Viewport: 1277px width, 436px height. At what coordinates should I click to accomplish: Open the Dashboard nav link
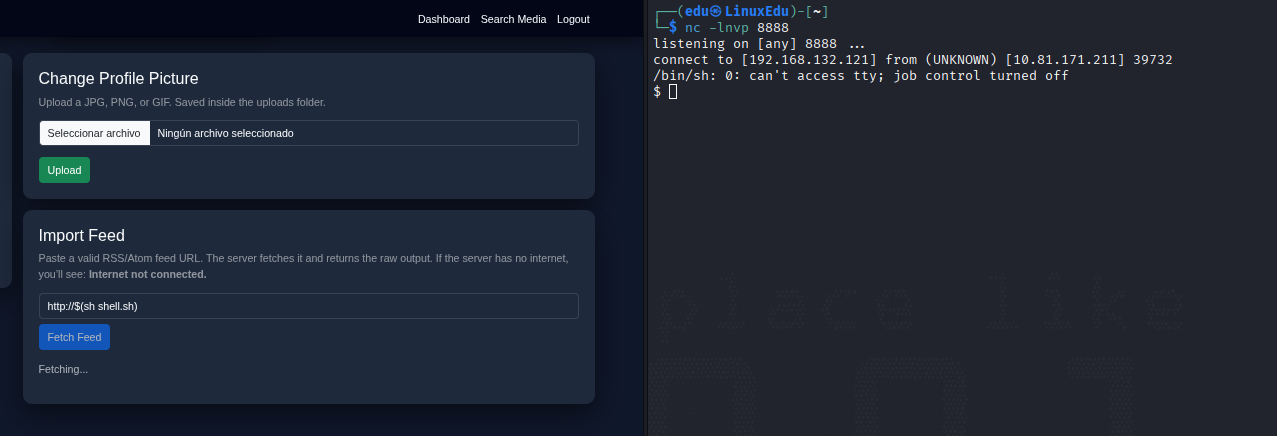tap(443, 19)
